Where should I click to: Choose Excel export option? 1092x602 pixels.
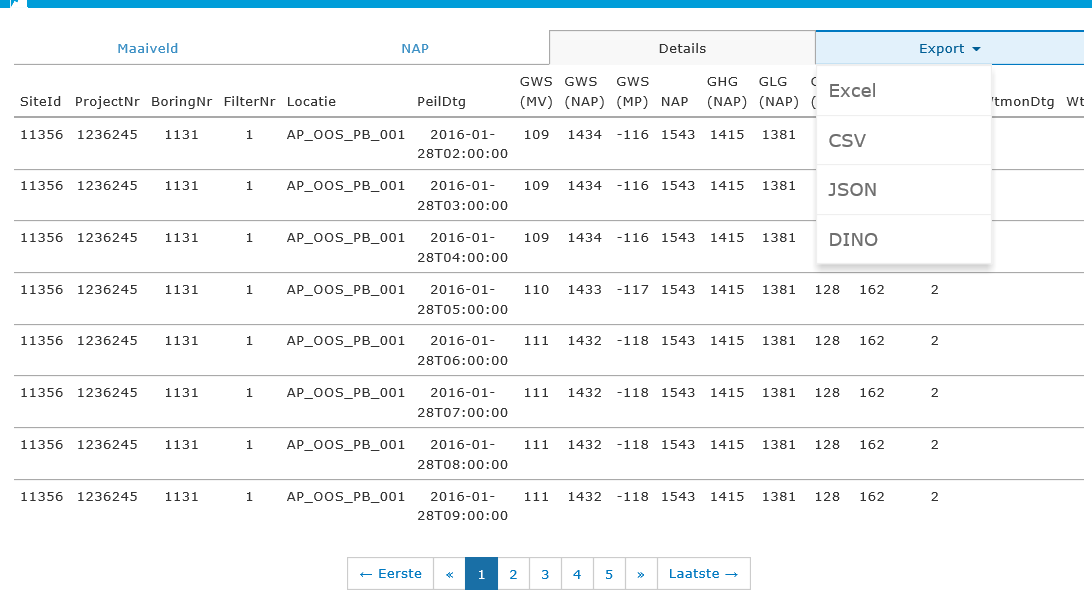click(x=904, y=91)
